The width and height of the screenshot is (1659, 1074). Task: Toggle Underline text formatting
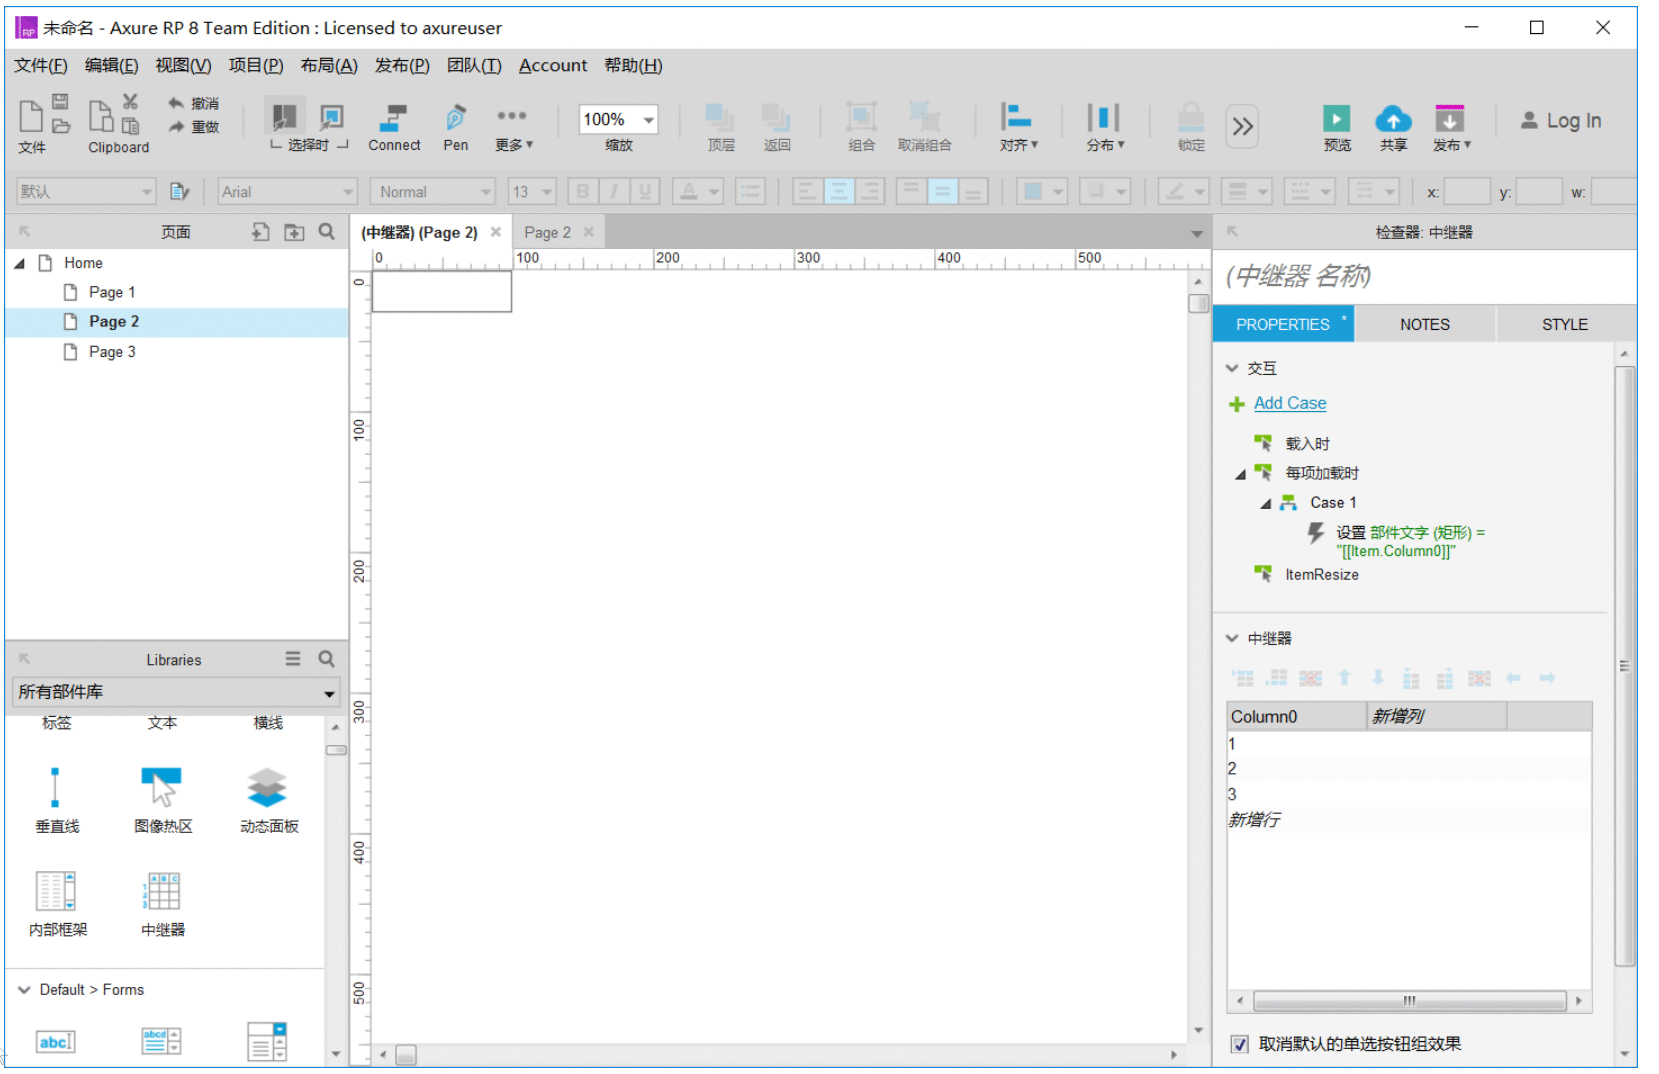click(645, 191)
